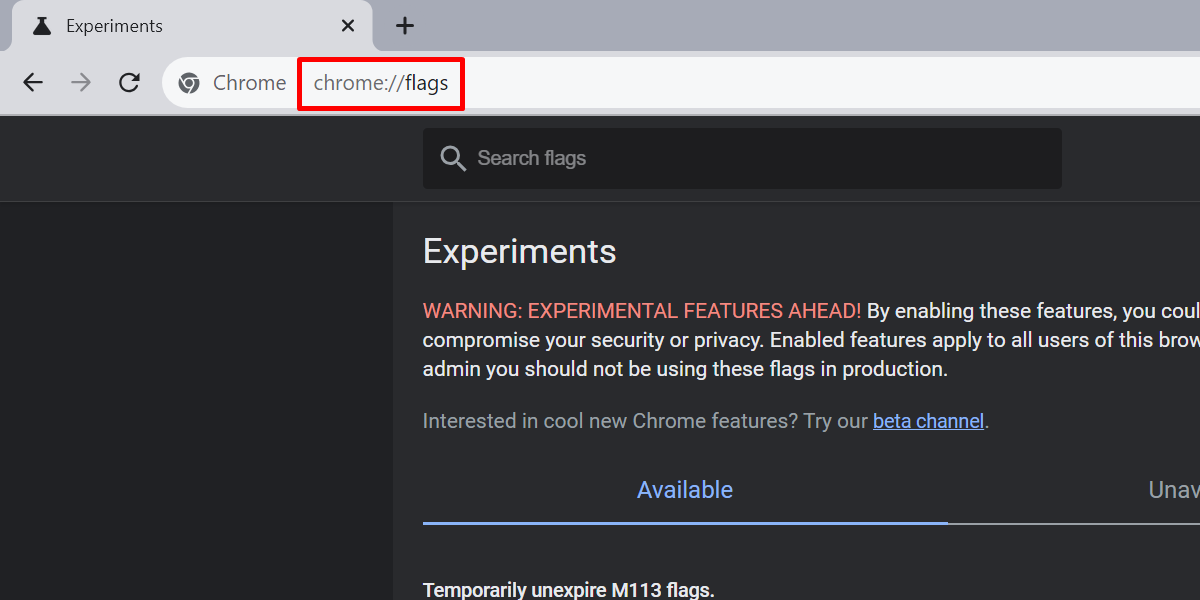Screen dimensions: 1200x600
Task: Follow the beta channel link
Action: [x=928, y=420]
